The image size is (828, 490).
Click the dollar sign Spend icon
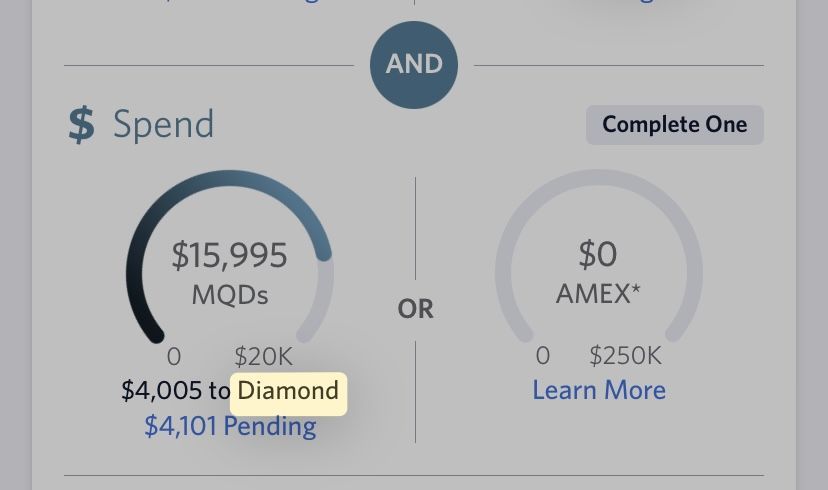[81, 125]
